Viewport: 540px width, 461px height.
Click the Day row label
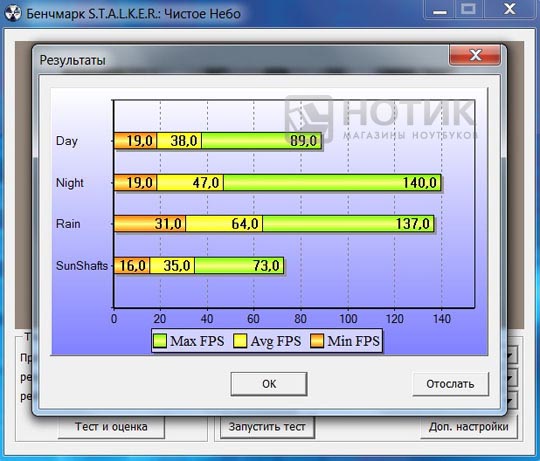click(x=67, y=141)
